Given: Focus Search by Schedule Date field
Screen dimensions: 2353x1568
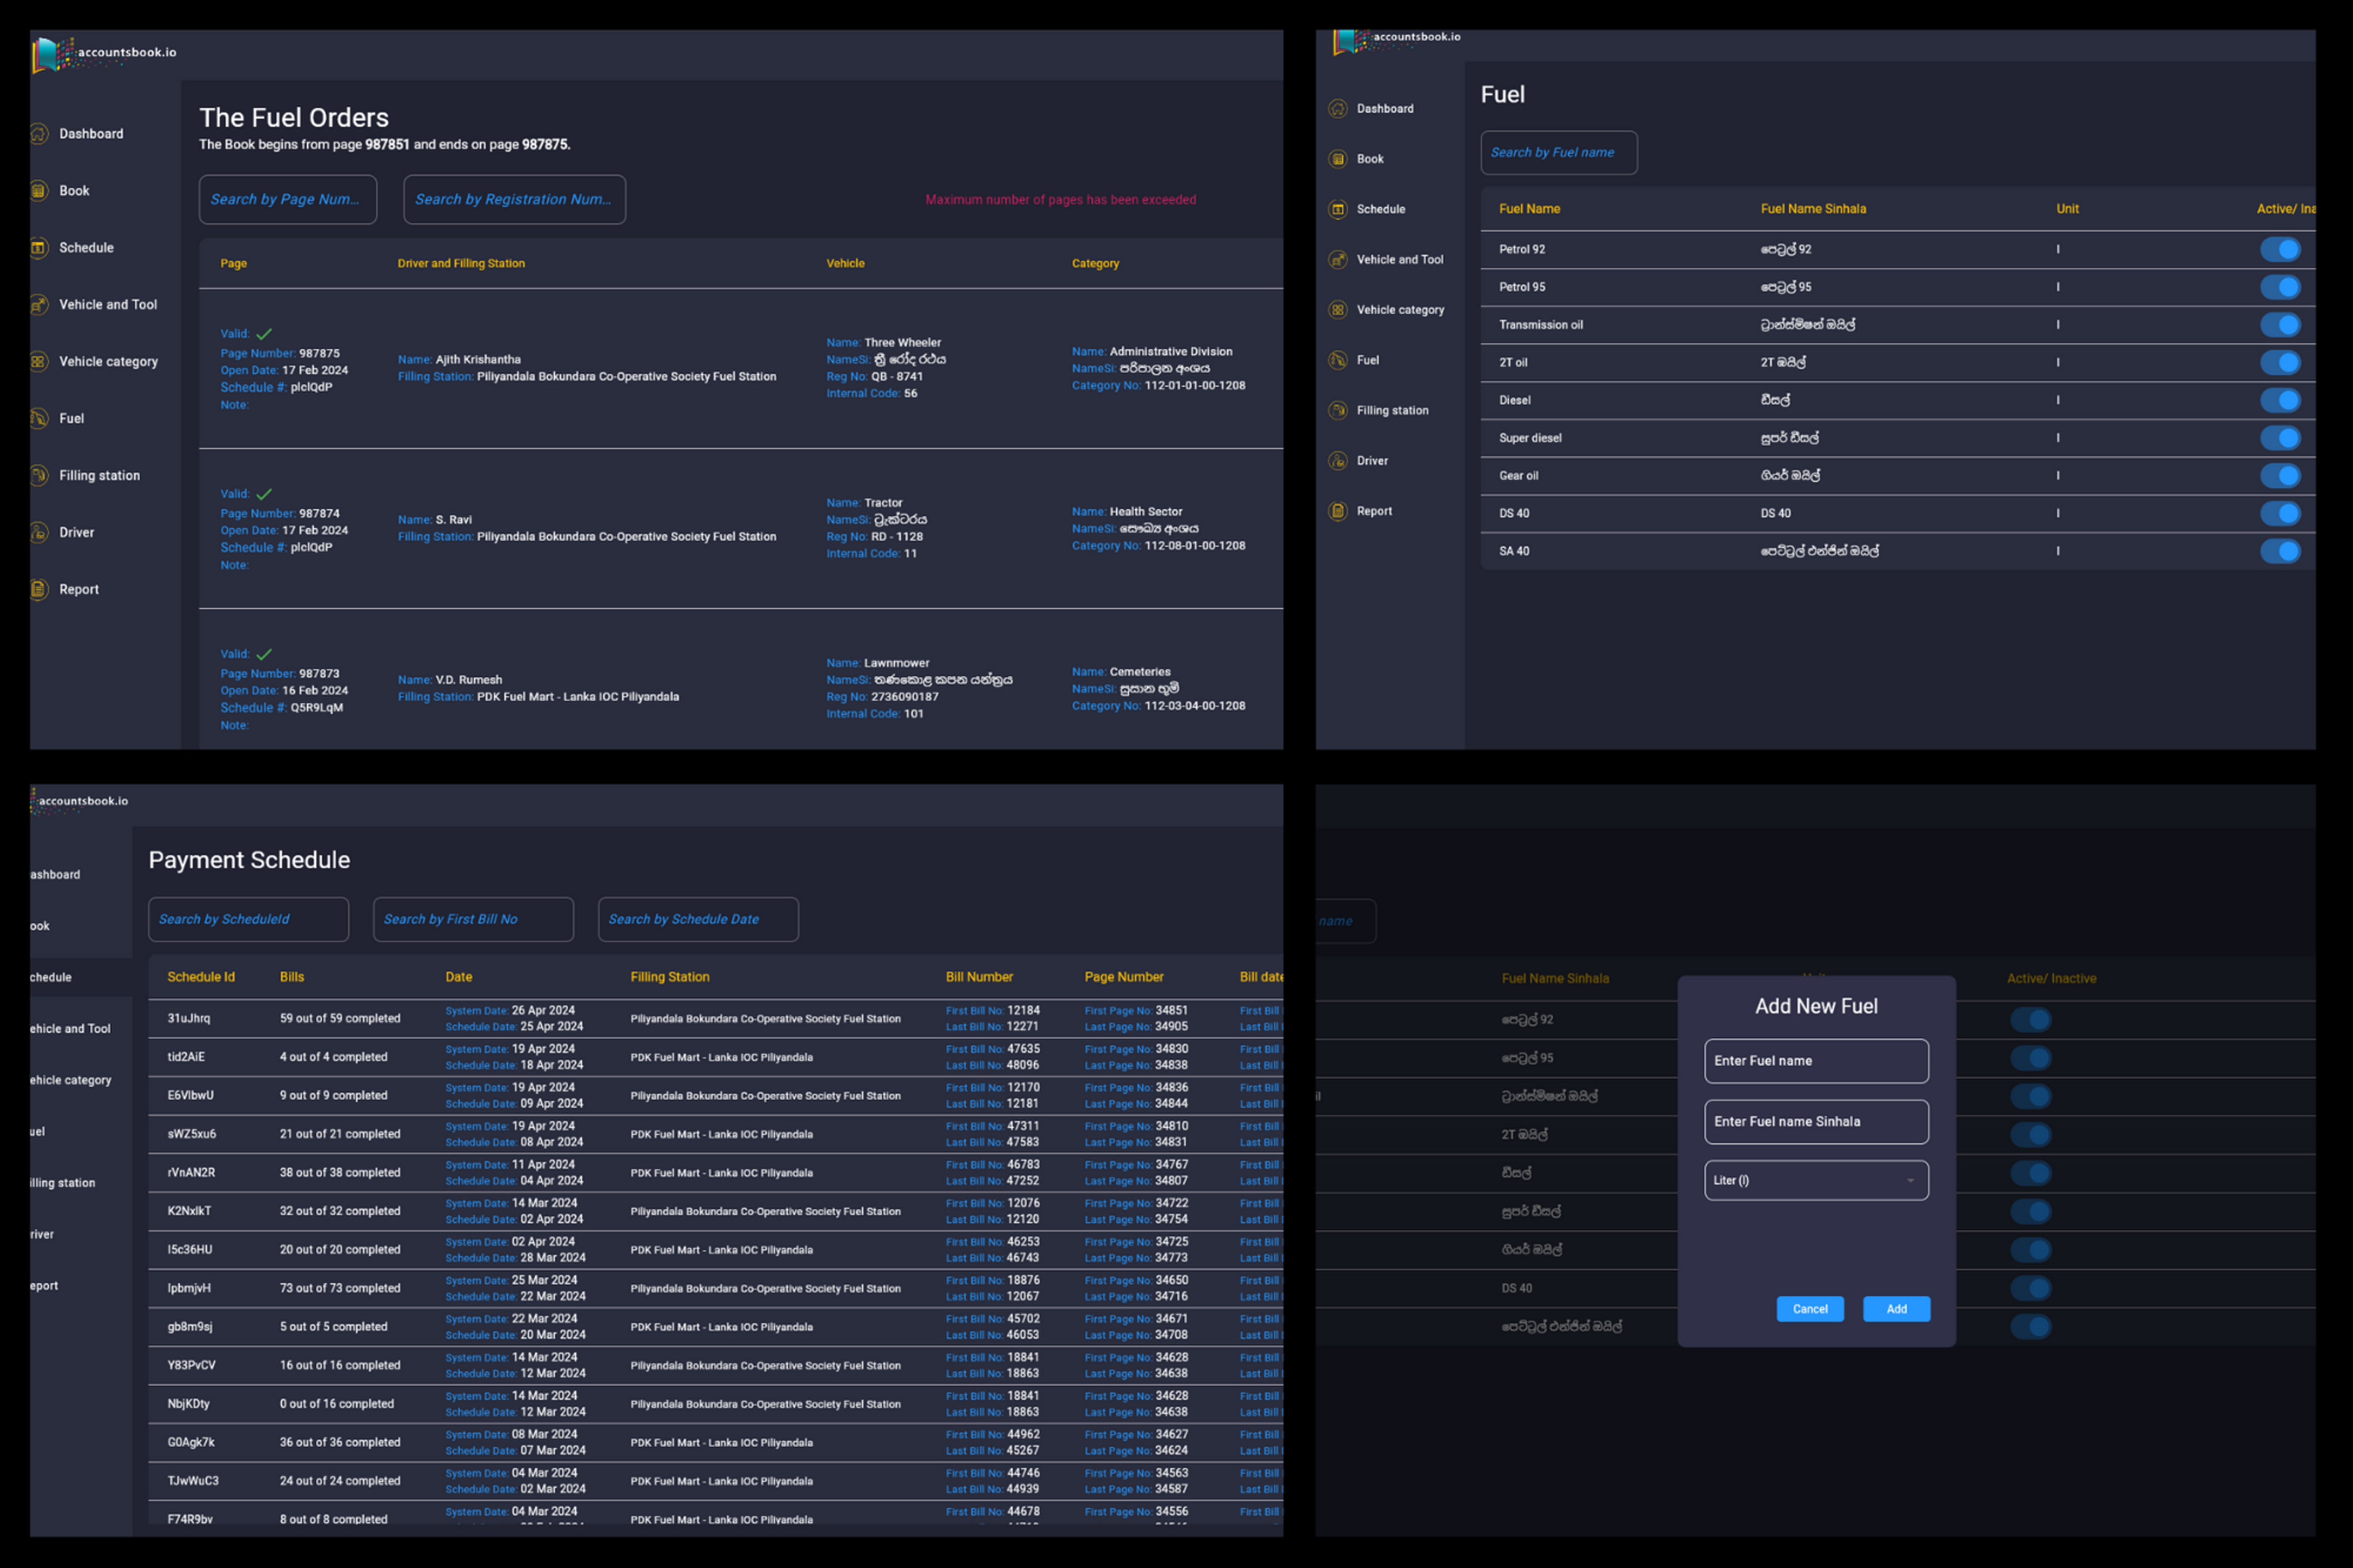Looking at the screenshot, I should click(x=698, y=919).
